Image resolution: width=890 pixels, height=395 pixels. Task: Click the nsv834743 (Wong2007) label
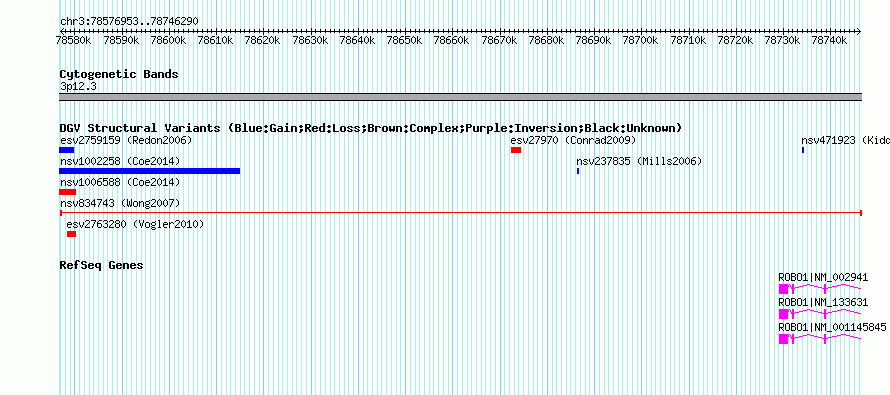point(120,203)
